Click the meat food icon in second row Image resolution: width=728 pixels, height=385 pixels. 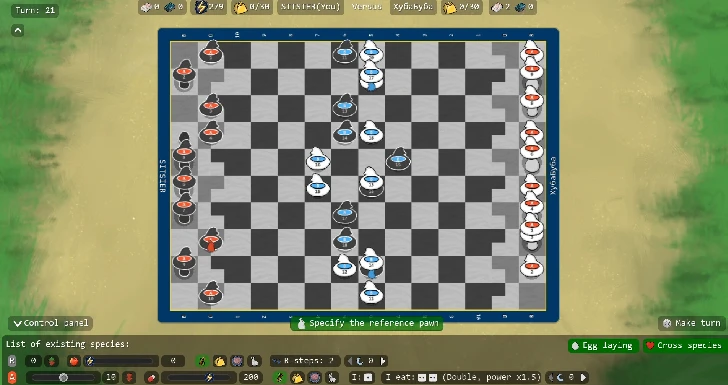coord(151,377)
